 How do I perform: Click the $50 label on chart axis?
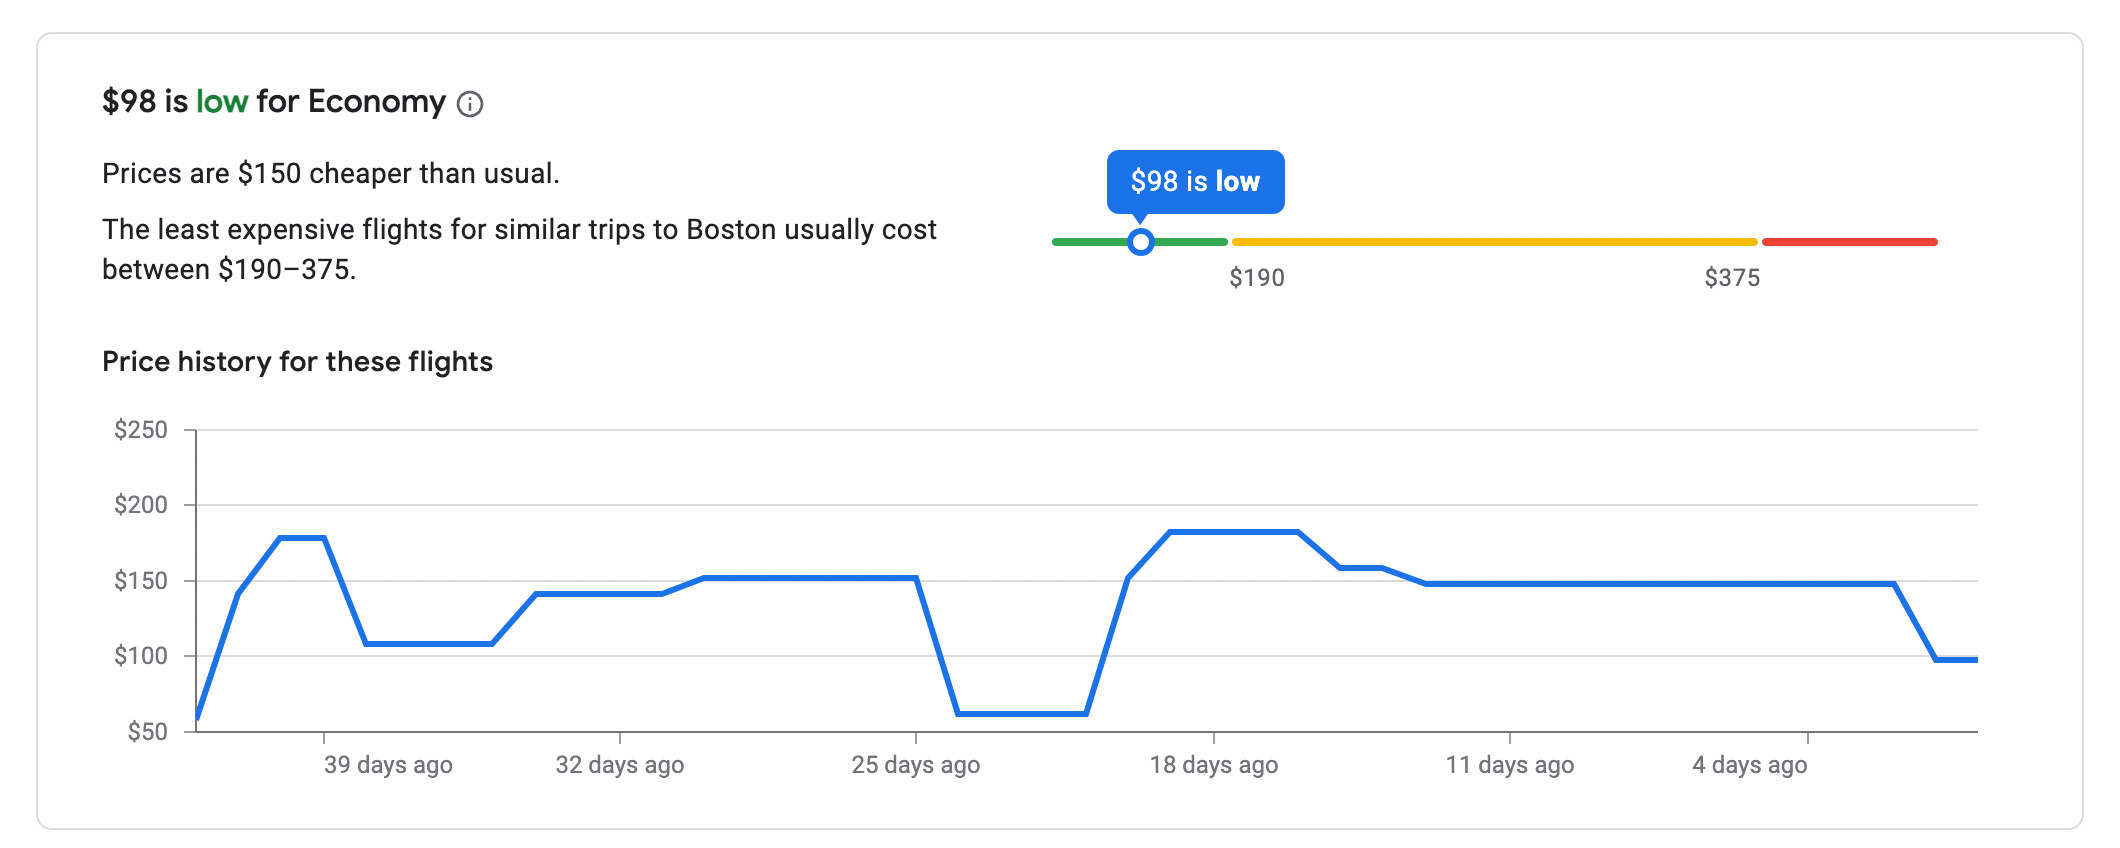tap(147, 732)
